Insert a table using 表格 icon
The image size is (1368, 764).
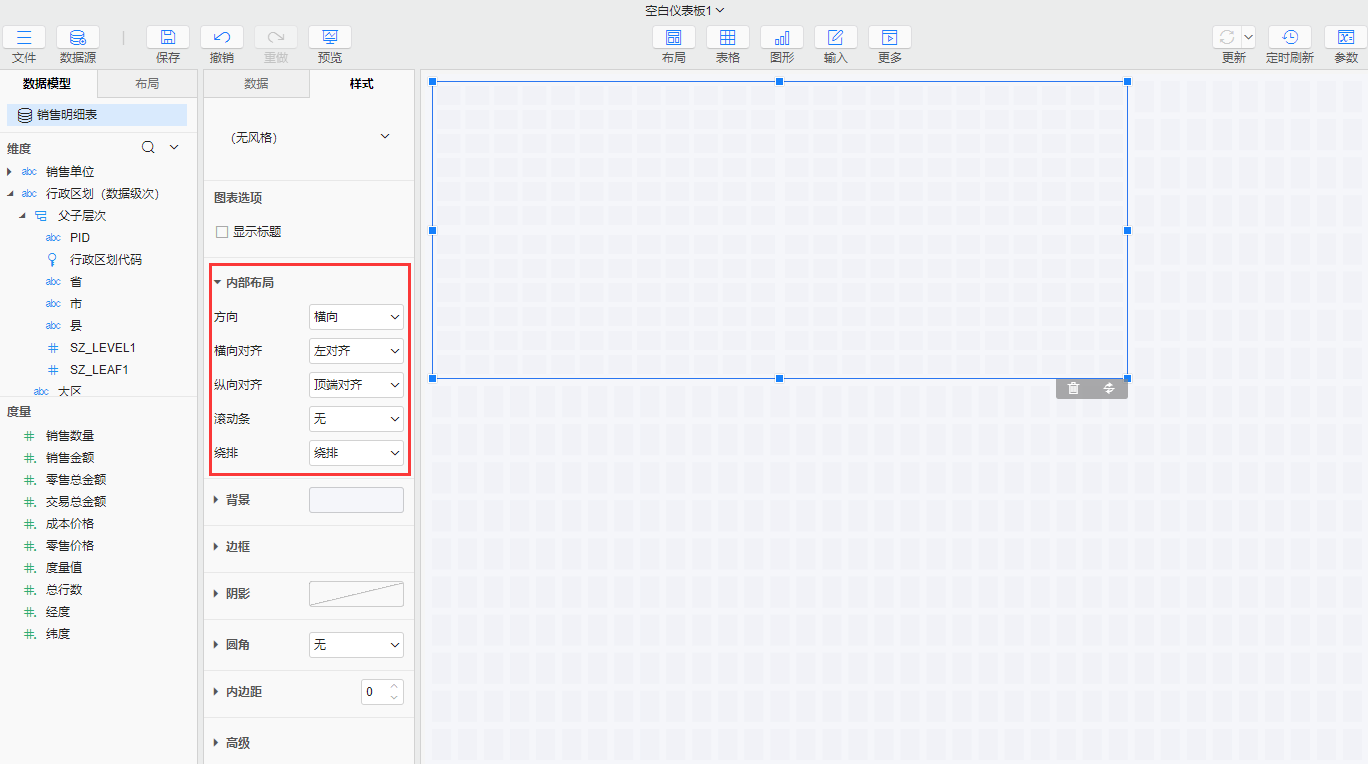(x=727, y=38)
